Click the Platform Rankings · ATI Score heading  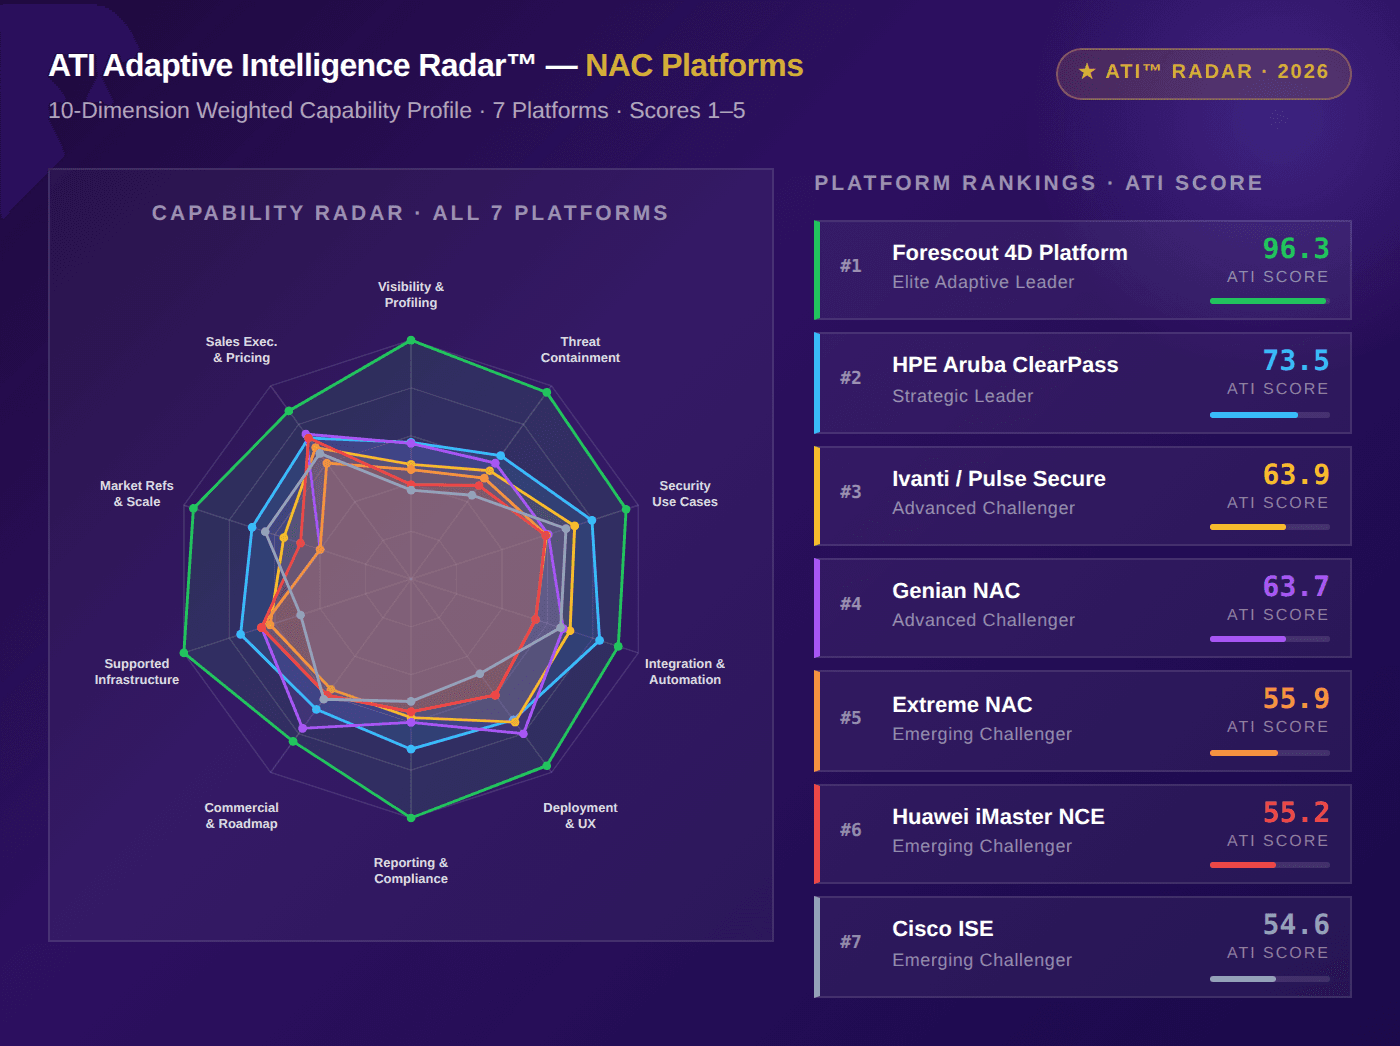pyautogui.click(x=1039, y=183)
